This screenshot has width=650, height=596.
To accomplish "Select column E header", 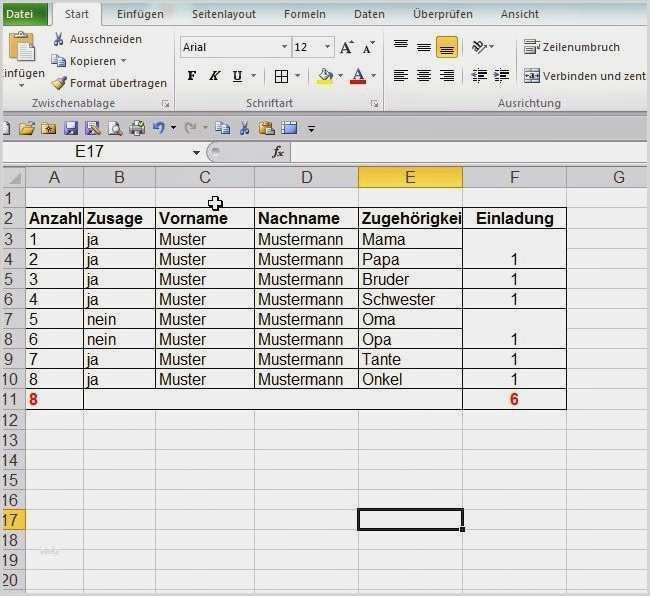I will pos(410,177).
